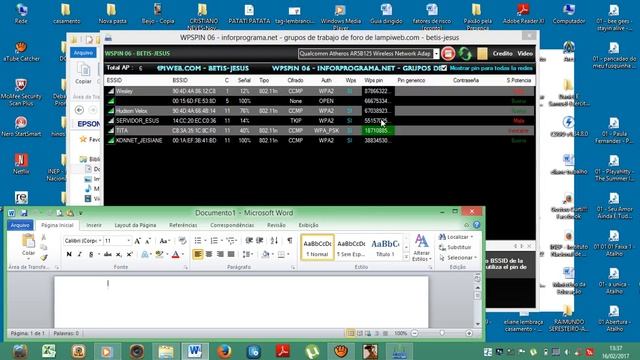Switch to the Exibição tab

(308, 225)
